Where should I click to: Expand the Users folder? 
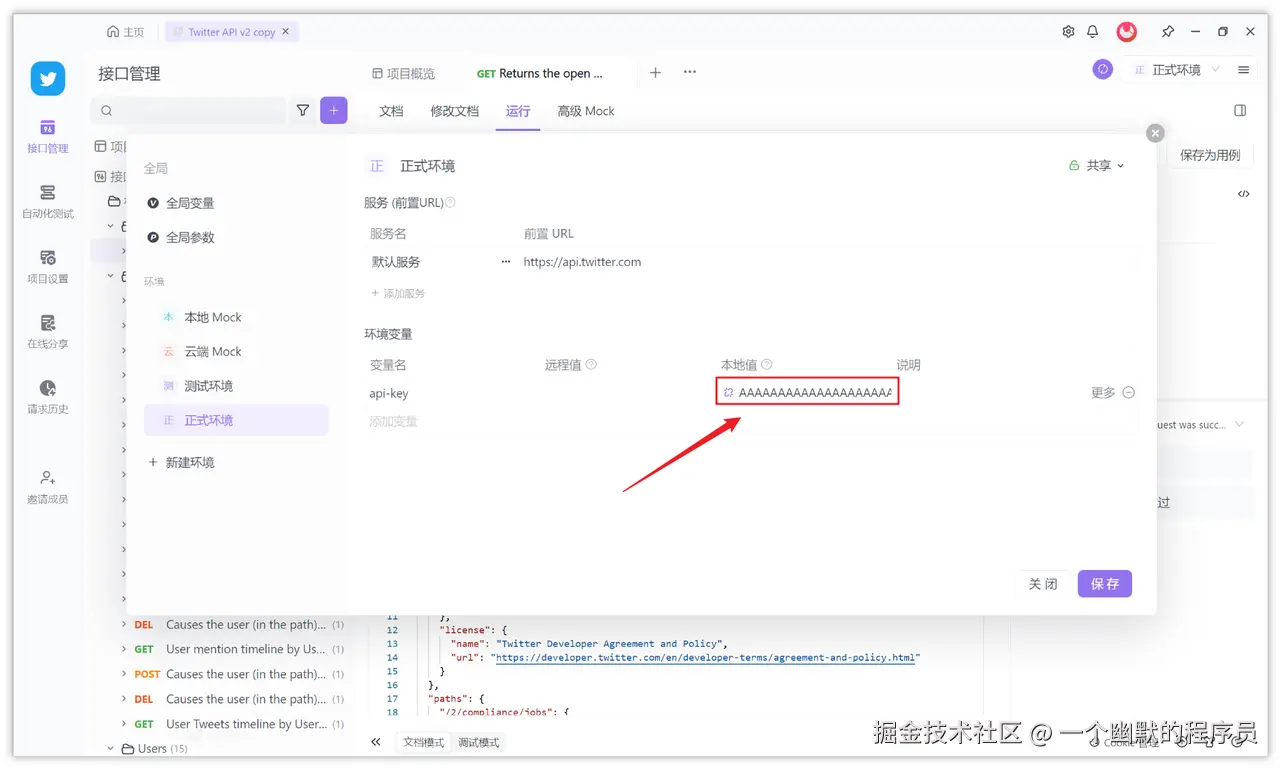[110, 748]
